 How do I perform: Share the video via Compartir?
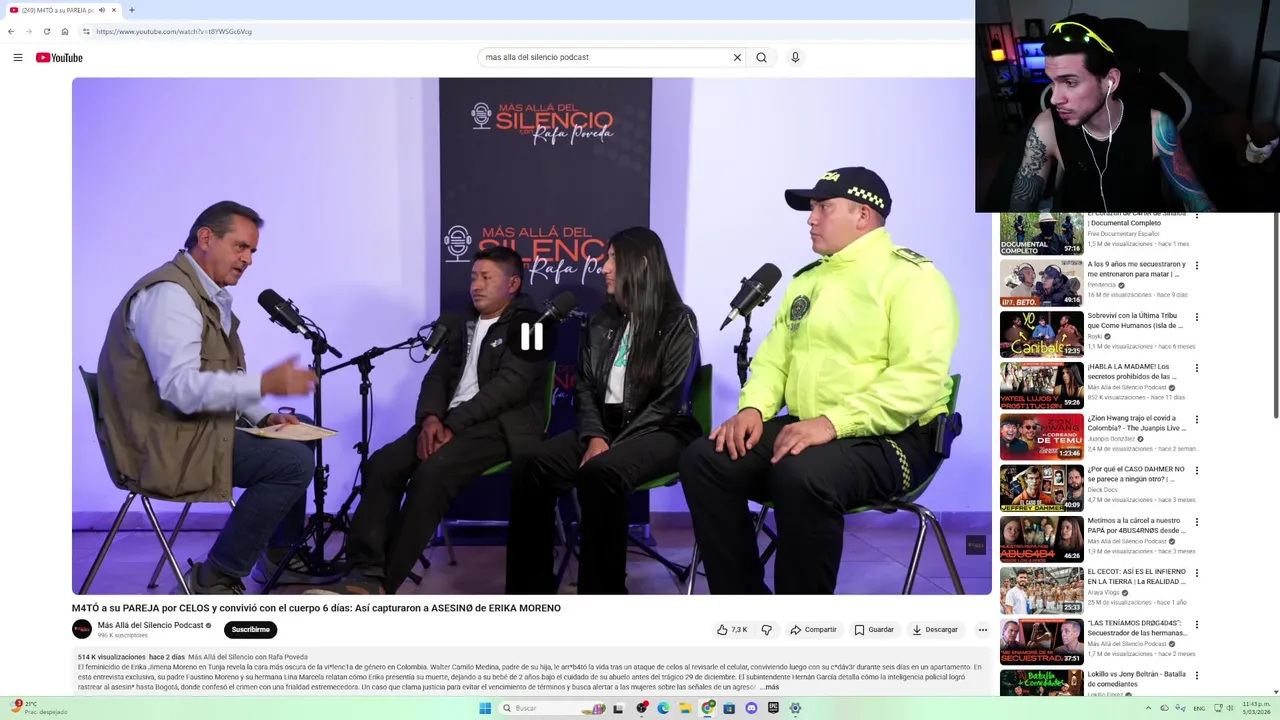tap(813, 630)
